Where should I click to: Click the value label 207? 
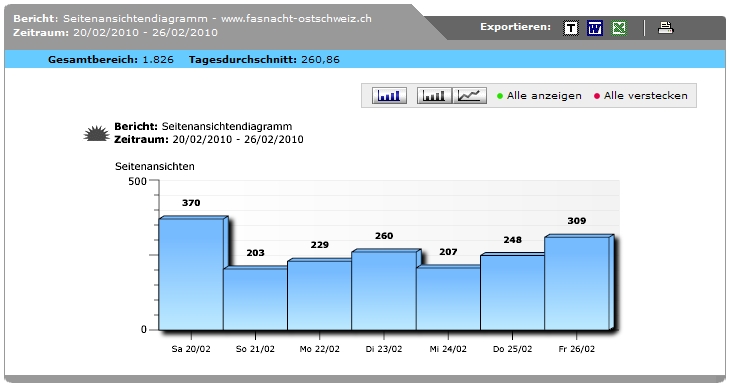tap(448, 251)
